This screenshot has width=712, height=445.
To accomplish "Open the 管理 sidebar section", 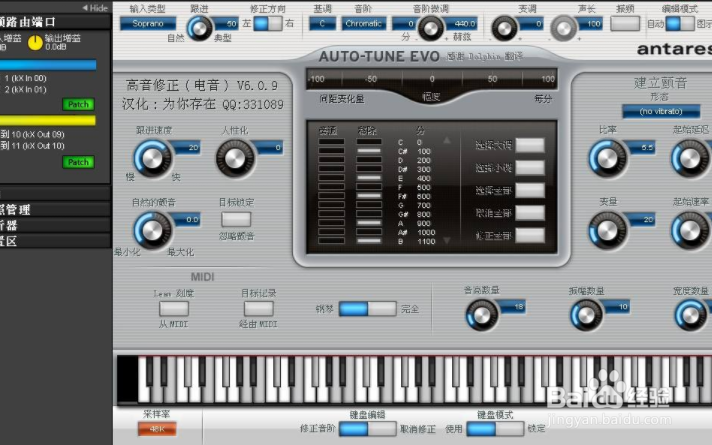I will pyautogui.click(x=55, y=209).
